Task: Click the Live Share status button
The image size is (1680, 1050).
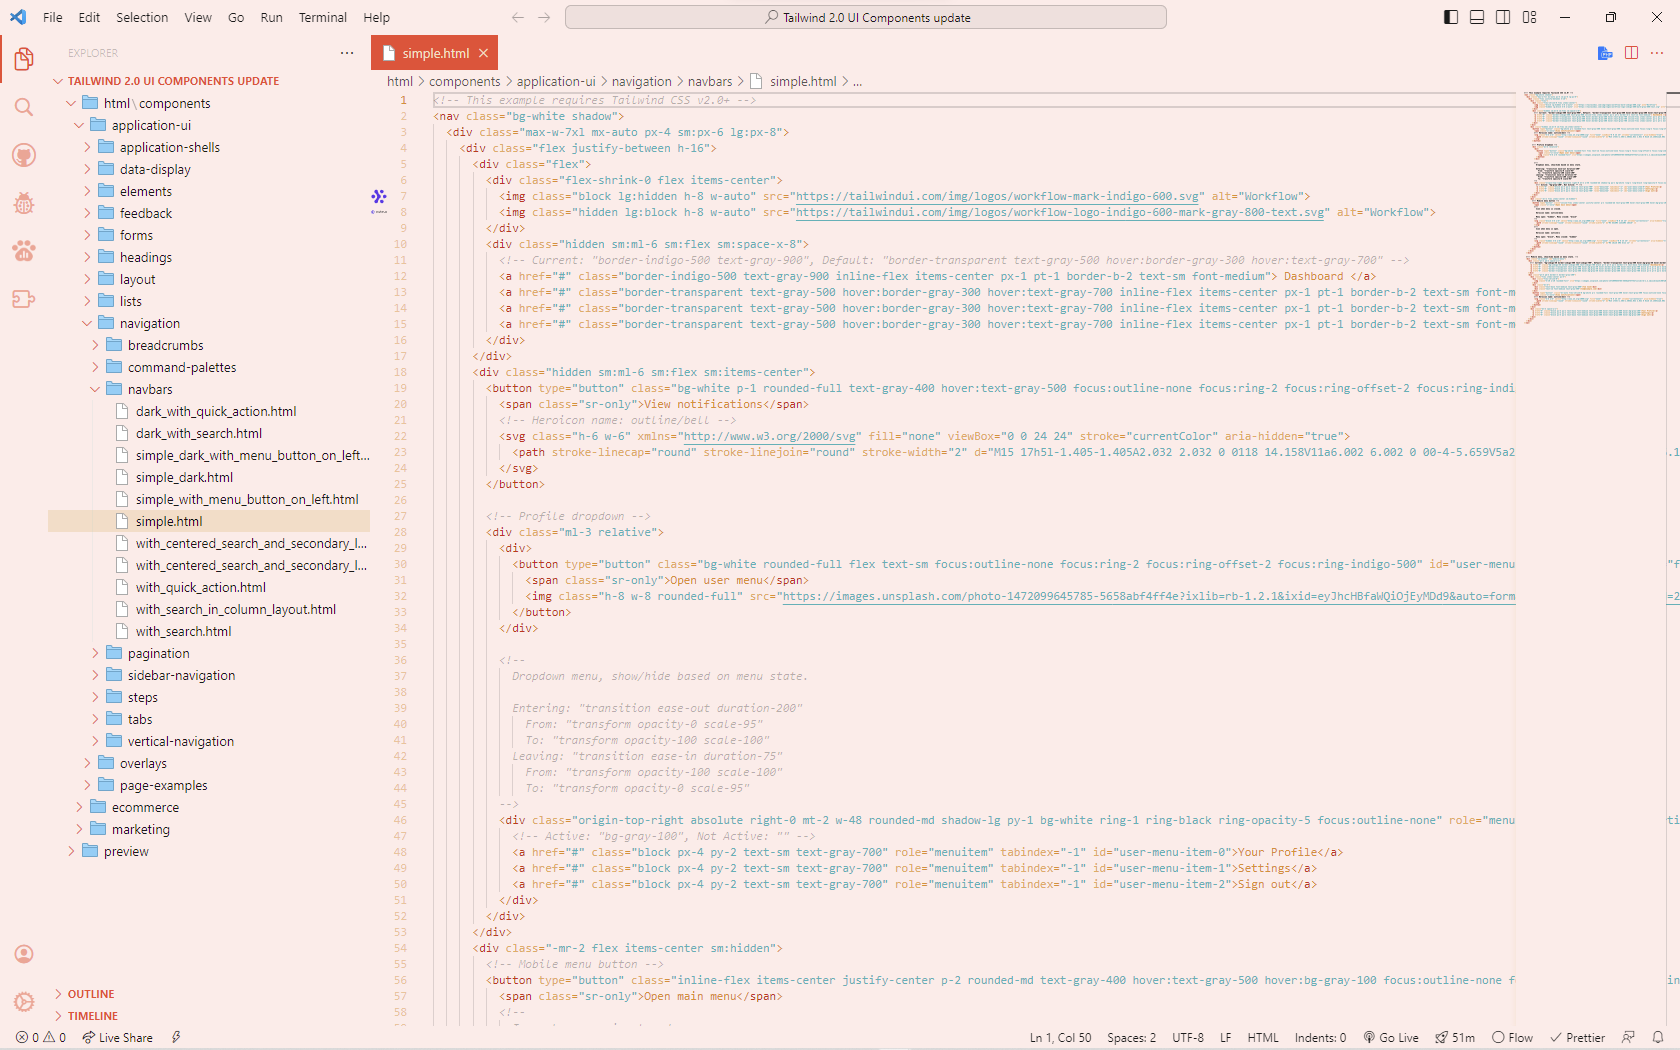Action: (x=118, y=1037)
